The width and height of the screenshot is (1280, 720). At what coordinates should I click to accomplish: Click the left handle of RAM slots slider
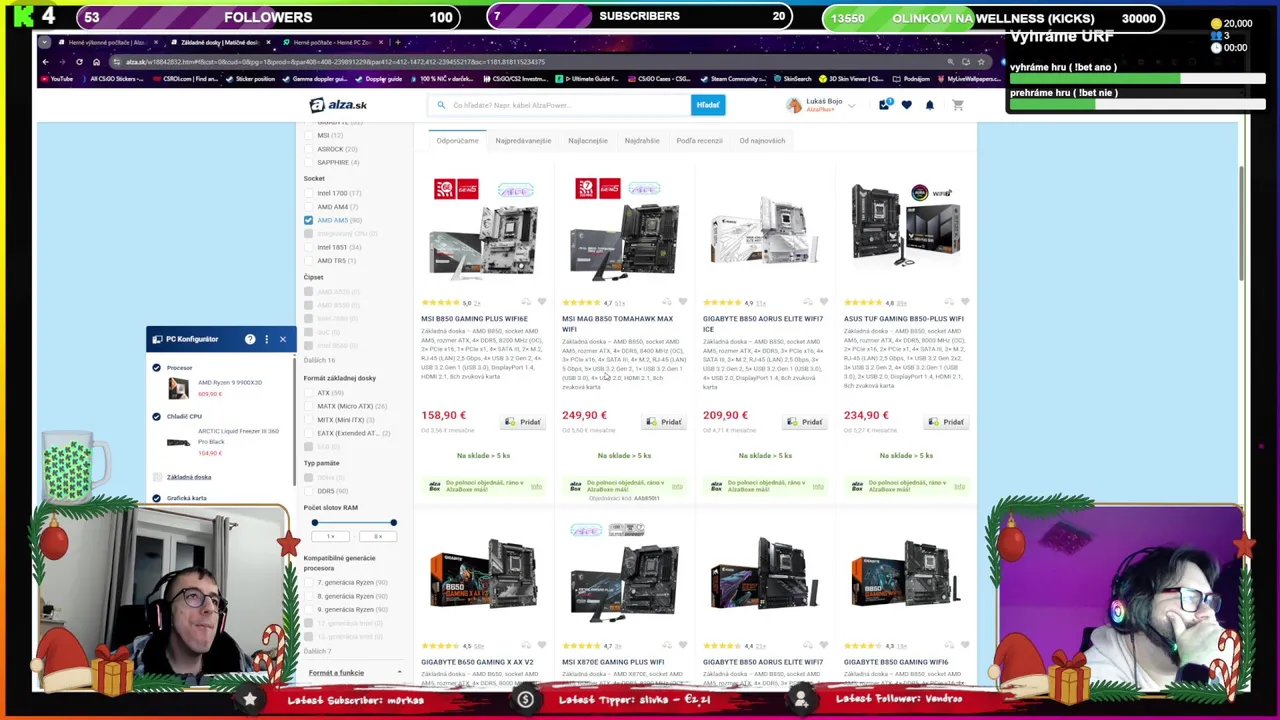314,522
